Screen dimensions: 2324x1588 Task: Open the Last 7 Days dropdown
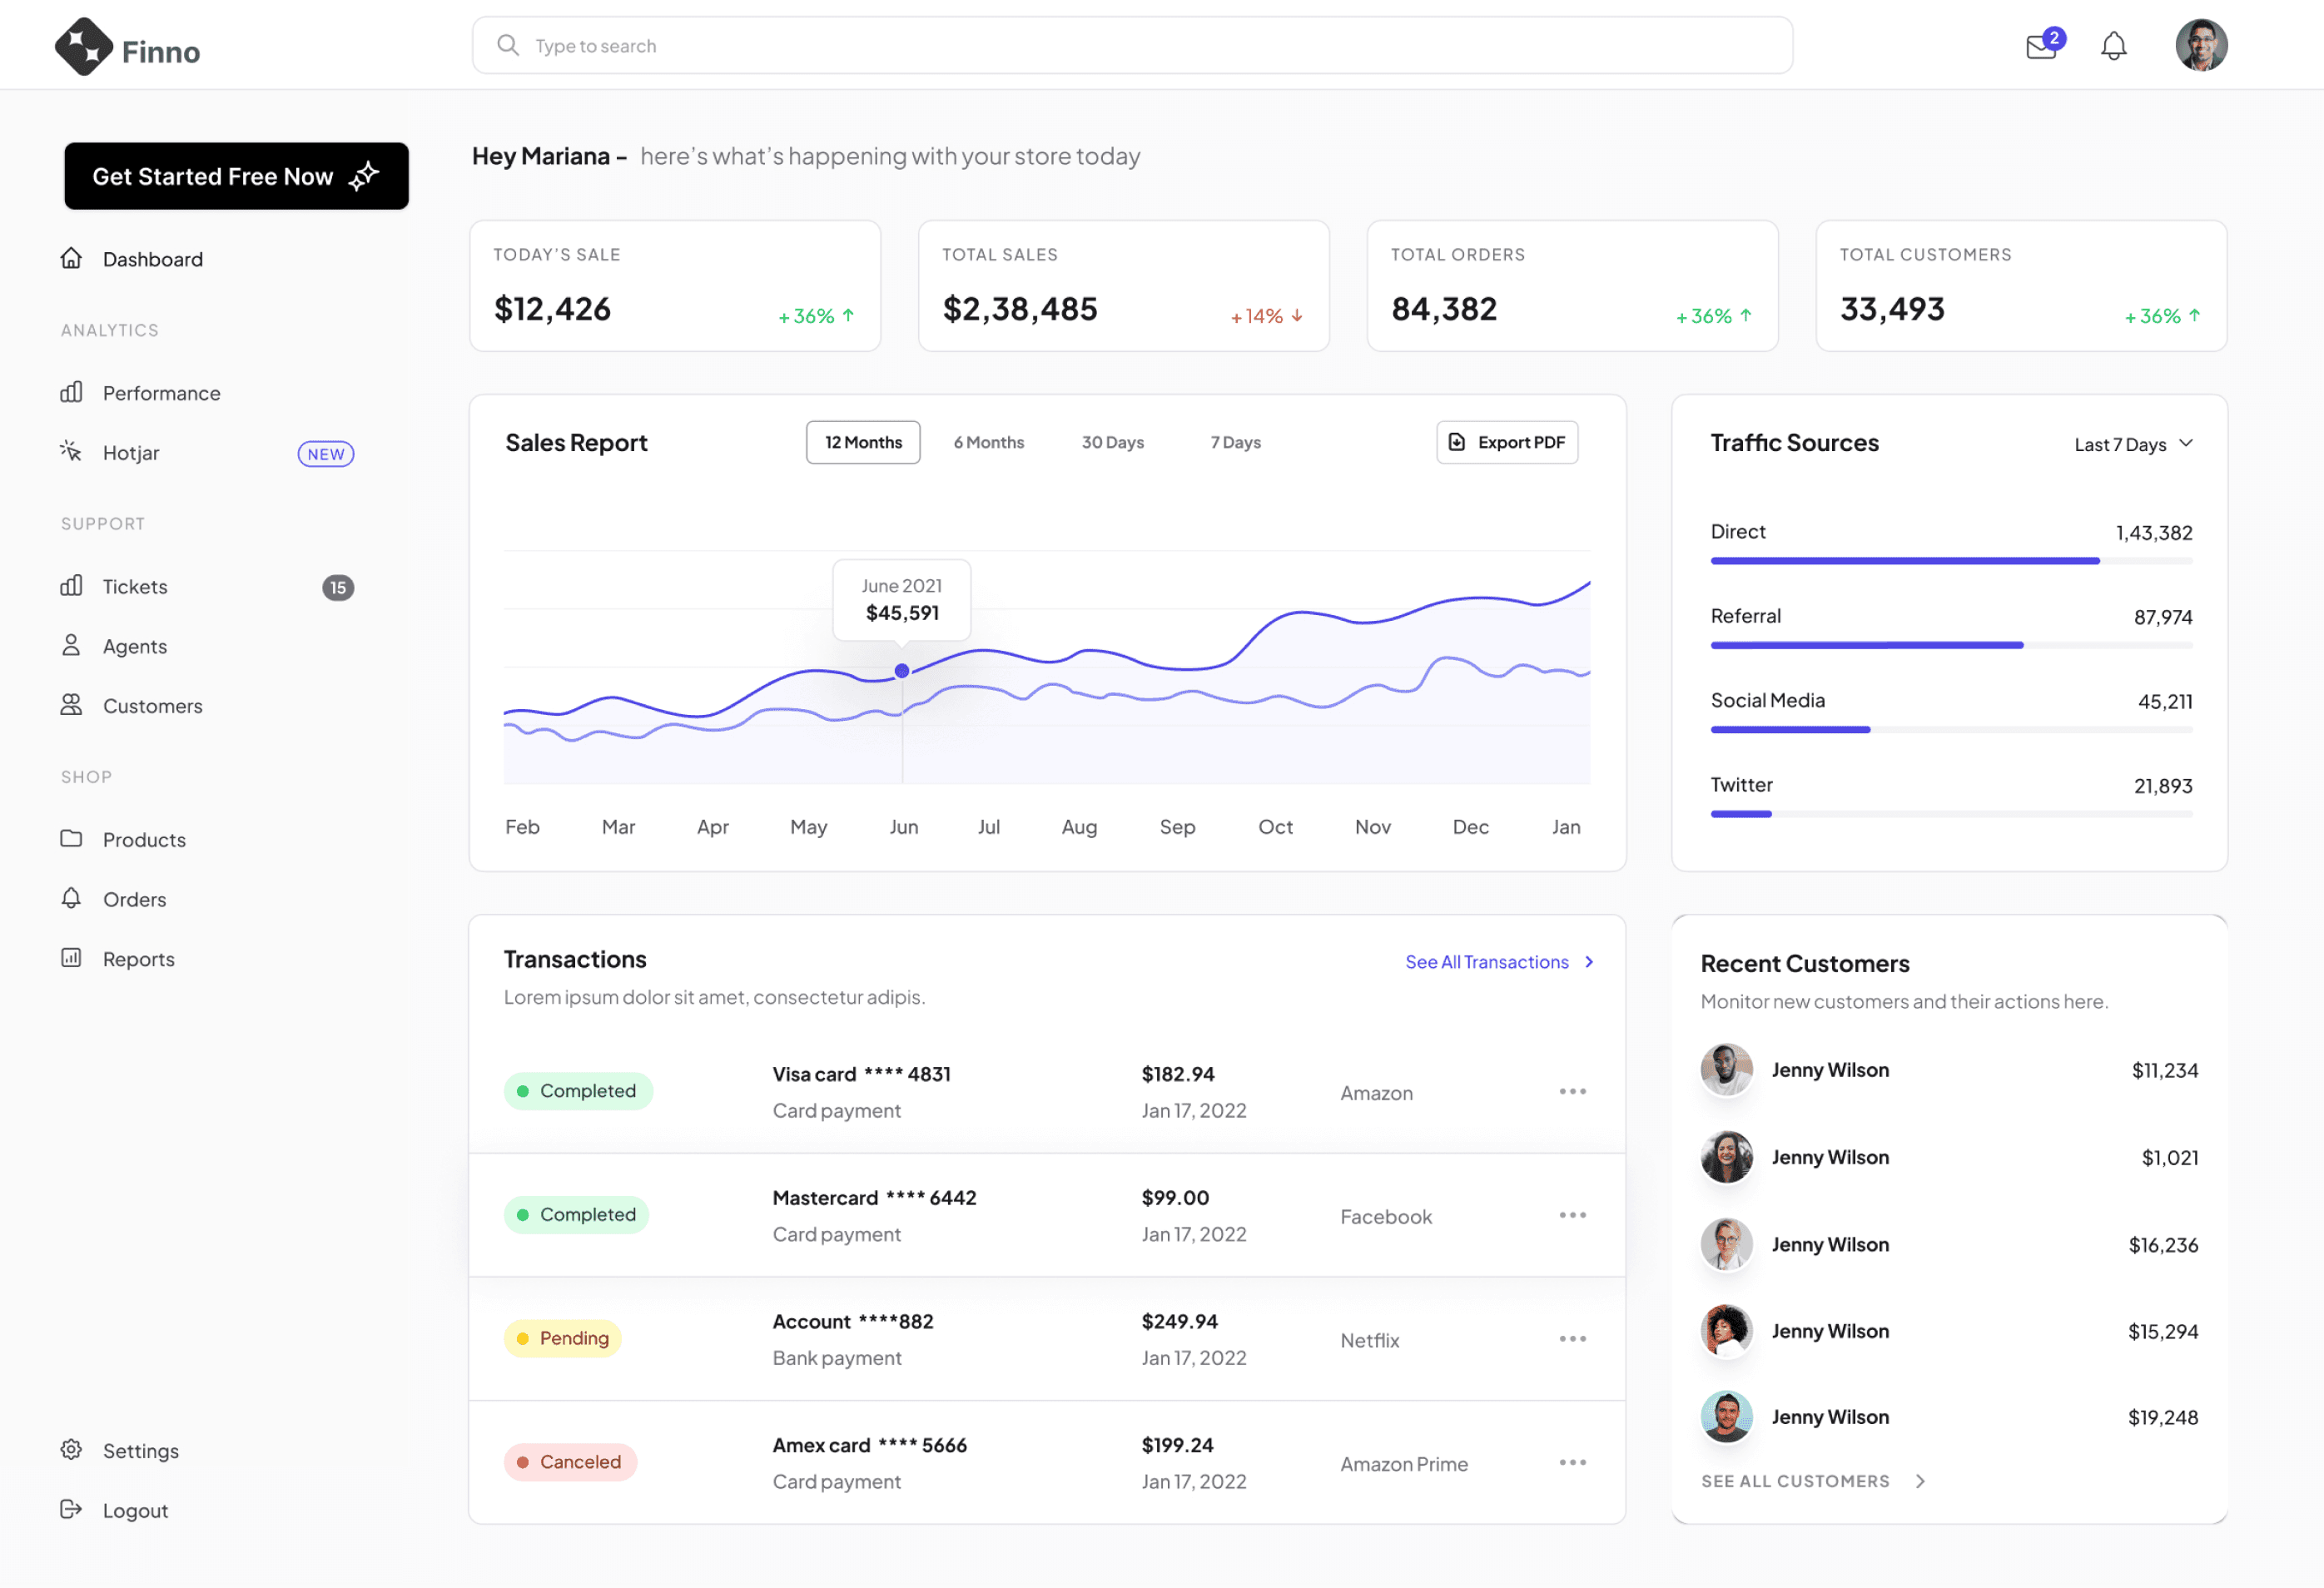(2133, 444)
